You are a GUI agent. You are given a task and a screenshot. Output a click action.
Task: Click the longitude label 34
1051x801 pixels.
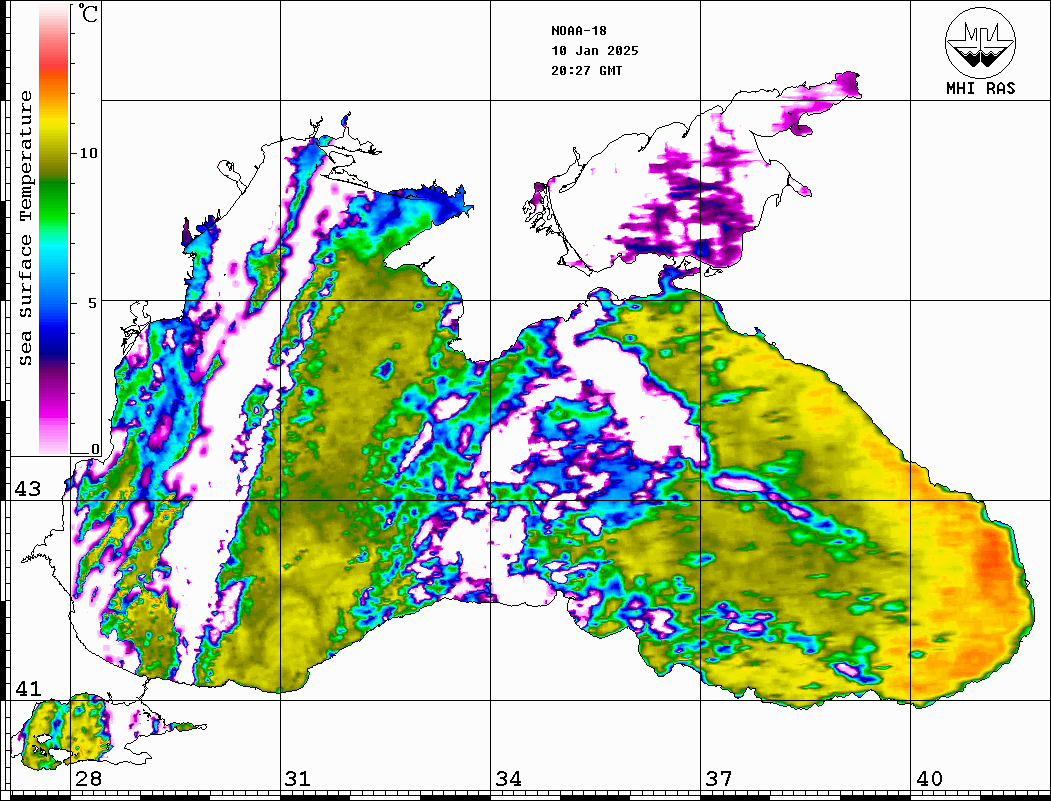pos(508,779)
